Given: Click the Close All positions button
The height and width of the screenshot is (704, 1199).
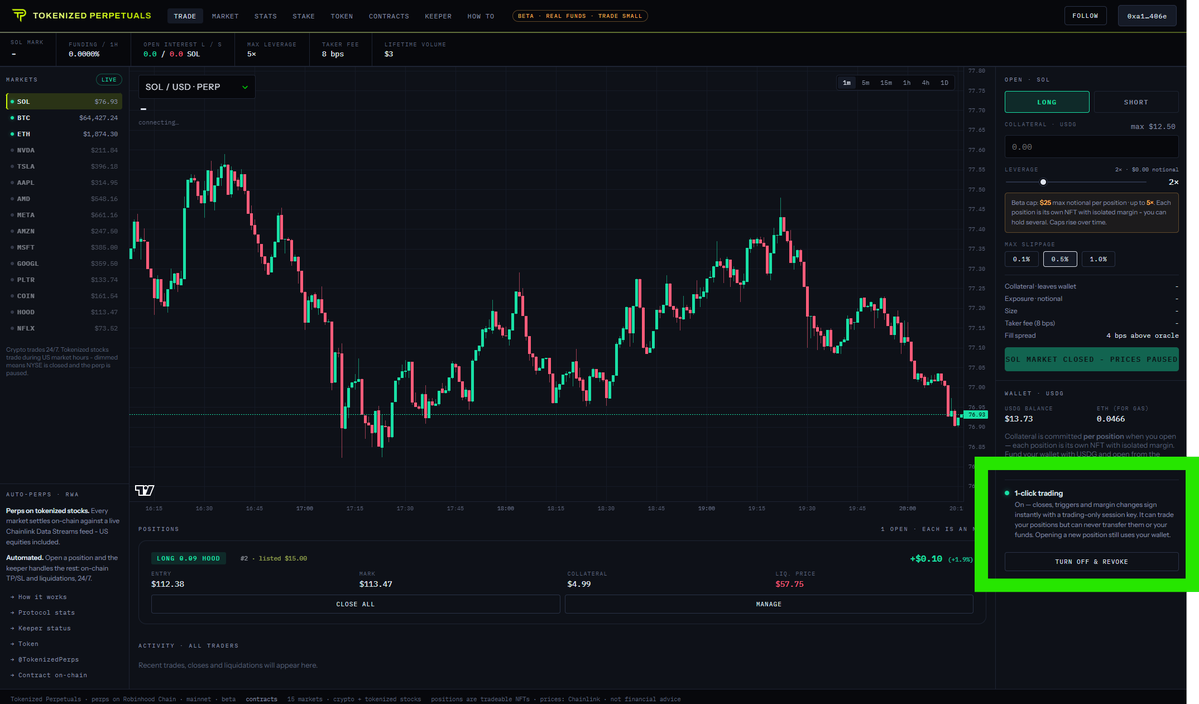Looking at the screenshot, I should [356, 604].
